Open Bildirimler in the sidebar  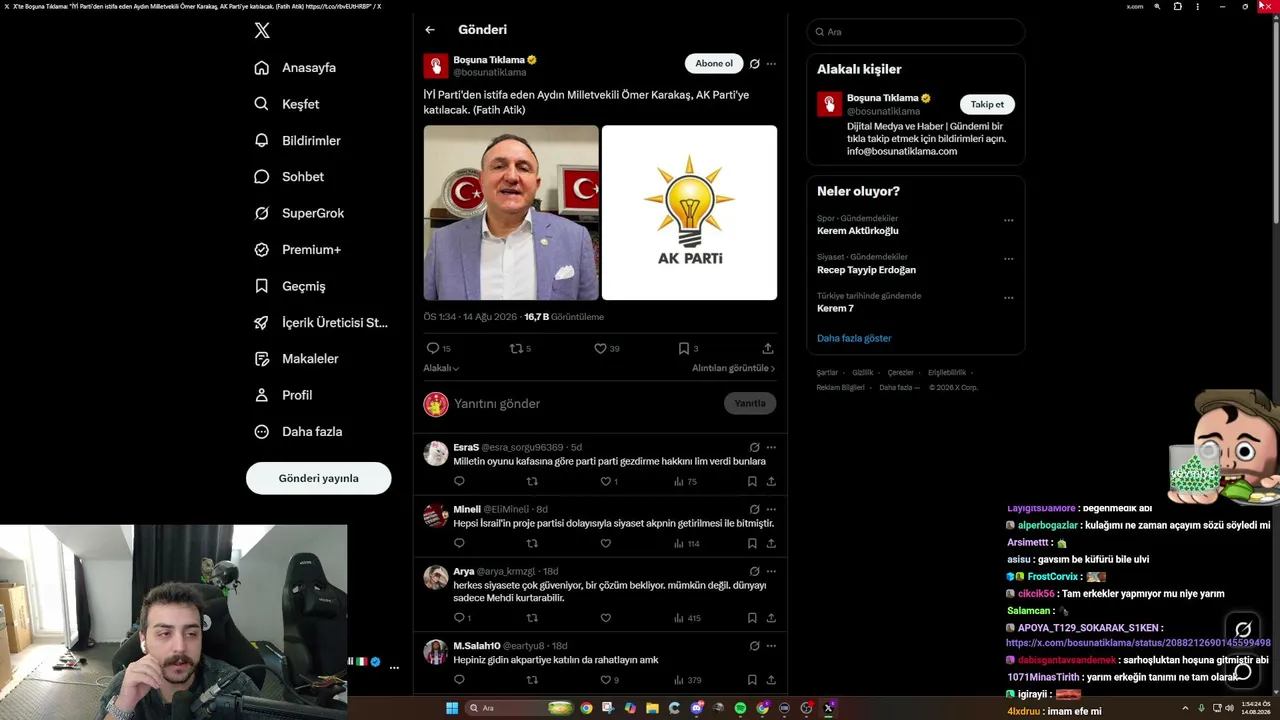pyautogui.click(x=297, y=141)
